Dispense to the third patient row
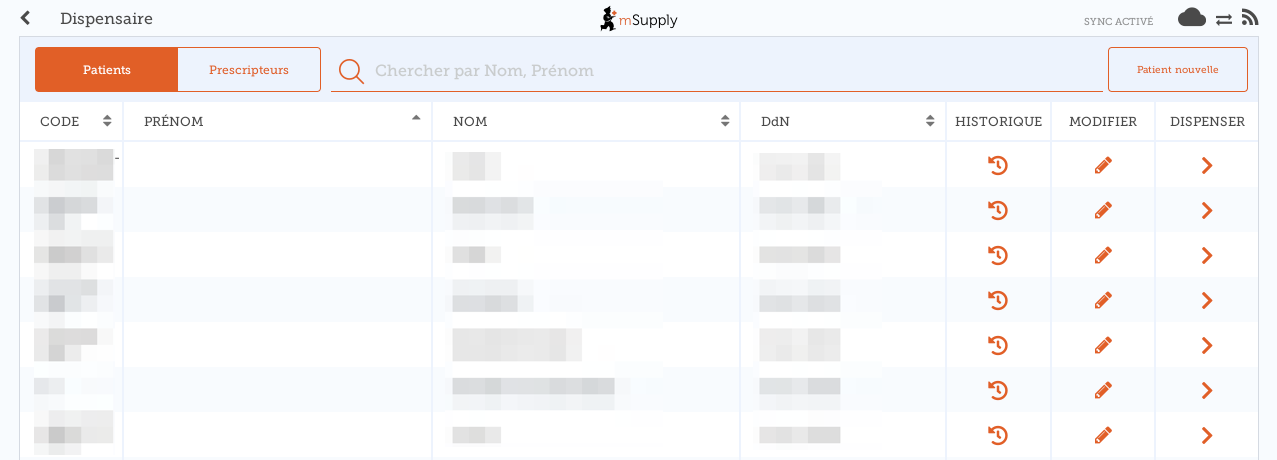 click(x=1207, y=255)
